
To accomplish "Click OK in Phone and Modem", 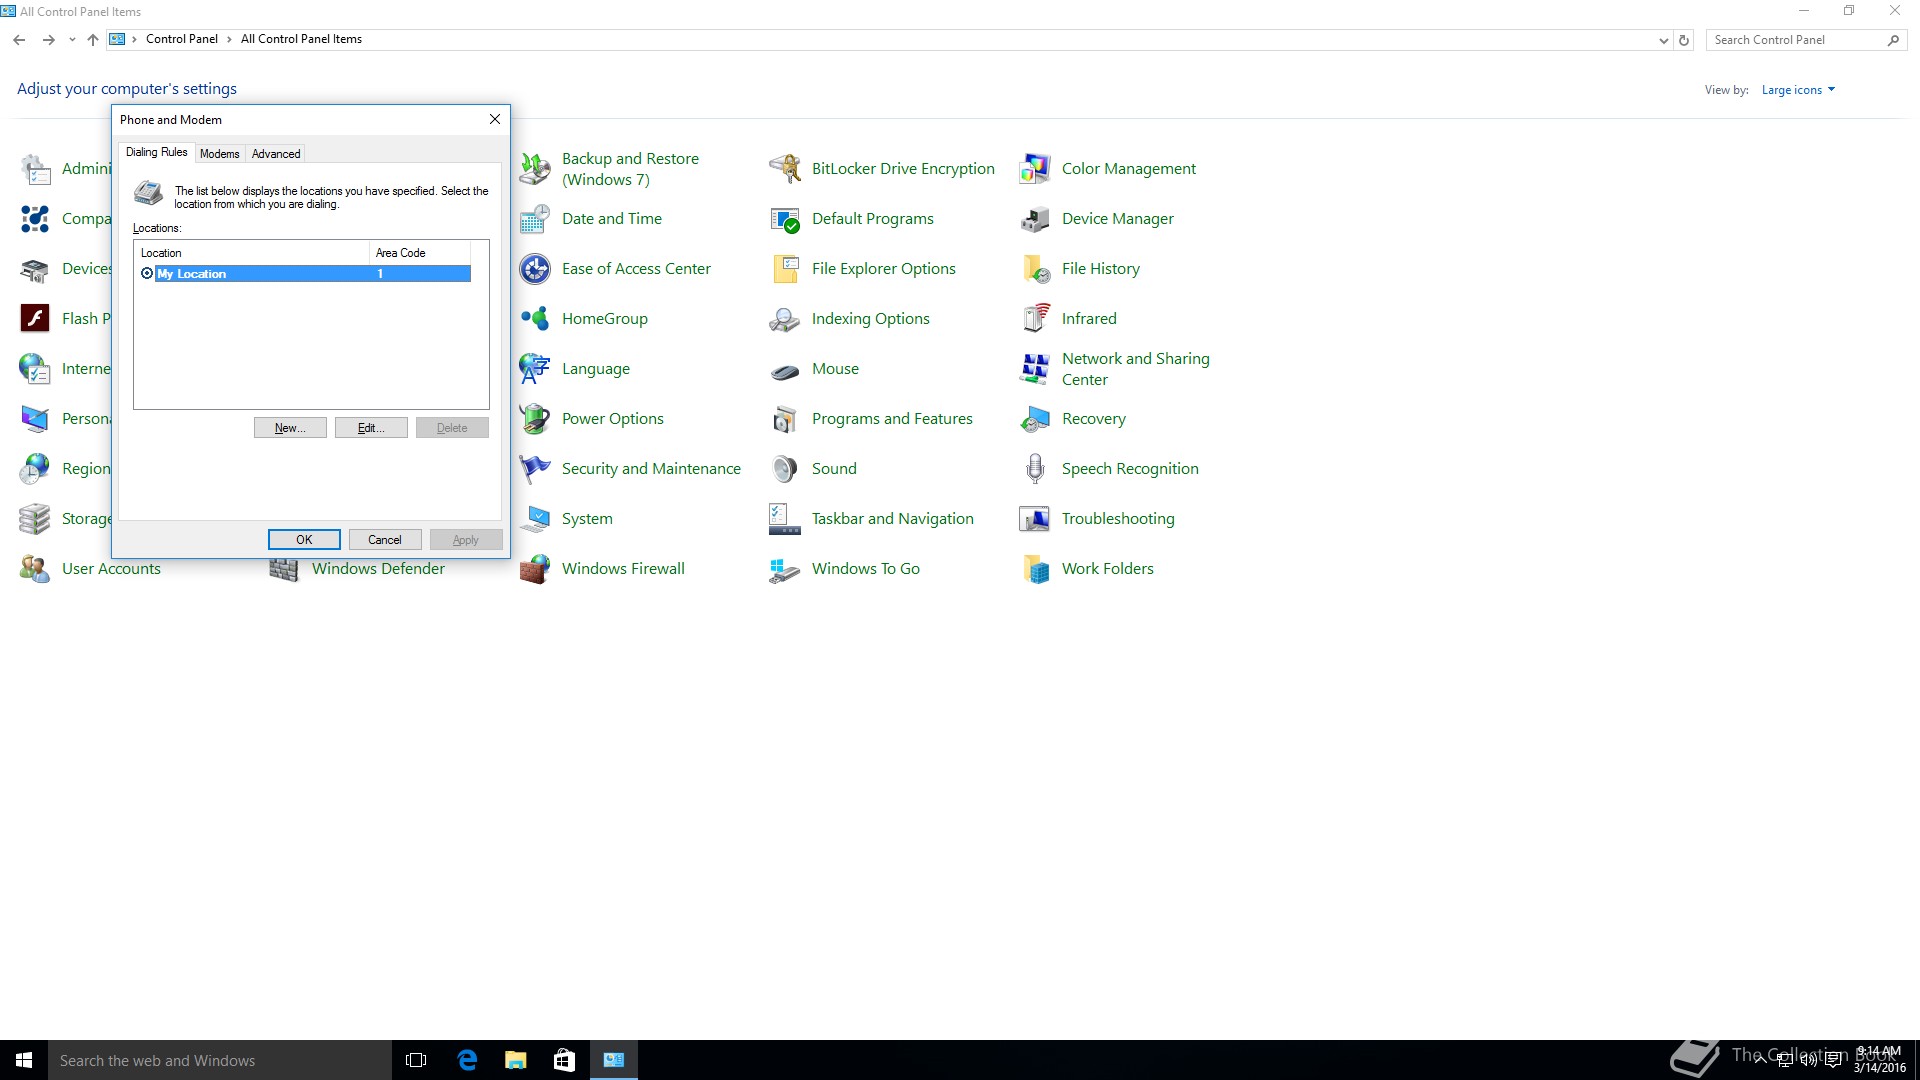I will [304, 540].
